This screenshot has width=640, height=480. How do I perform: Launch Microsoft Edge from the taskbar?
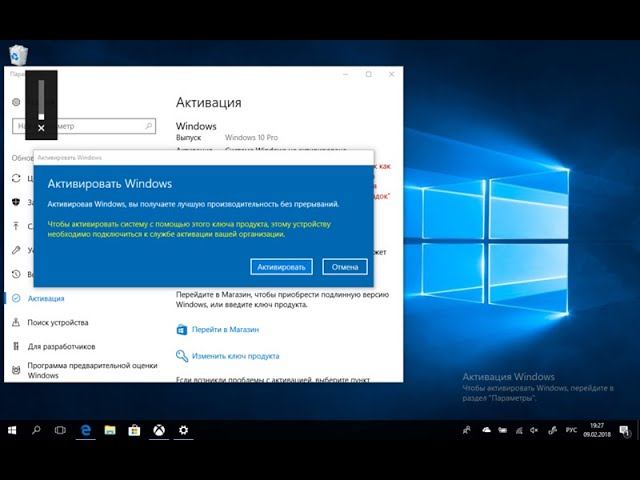(85, 430)
